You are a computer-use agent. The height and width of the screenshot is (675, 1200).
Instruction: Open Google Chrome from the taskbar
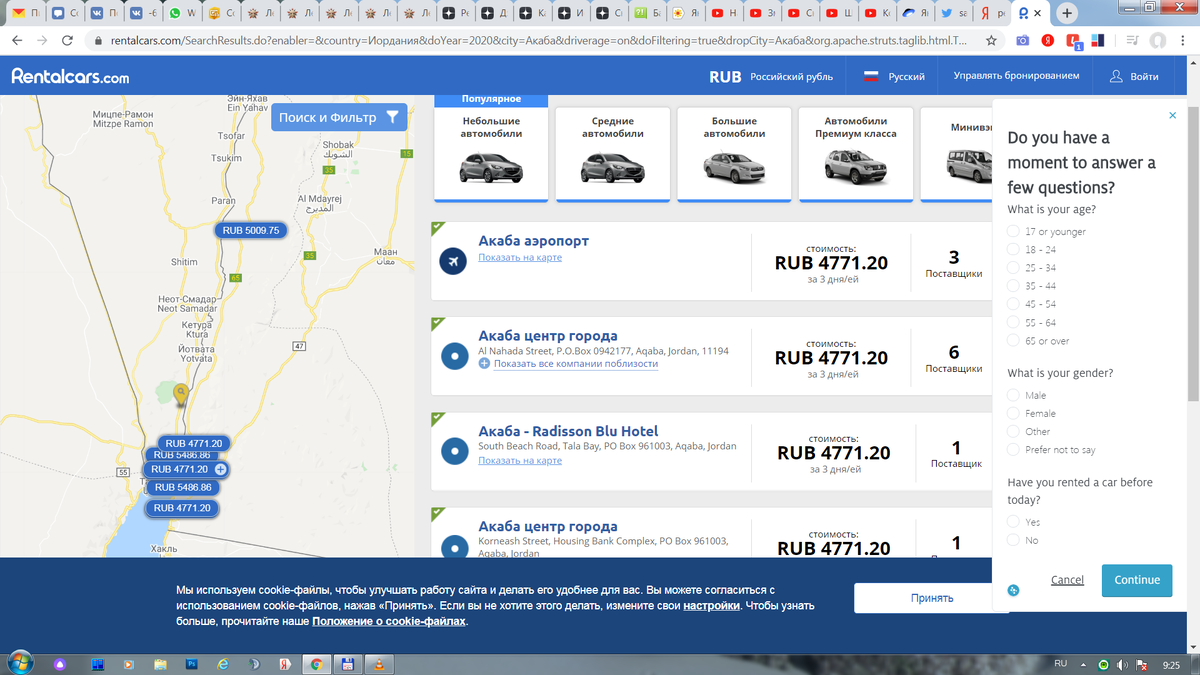click(316, 664)
